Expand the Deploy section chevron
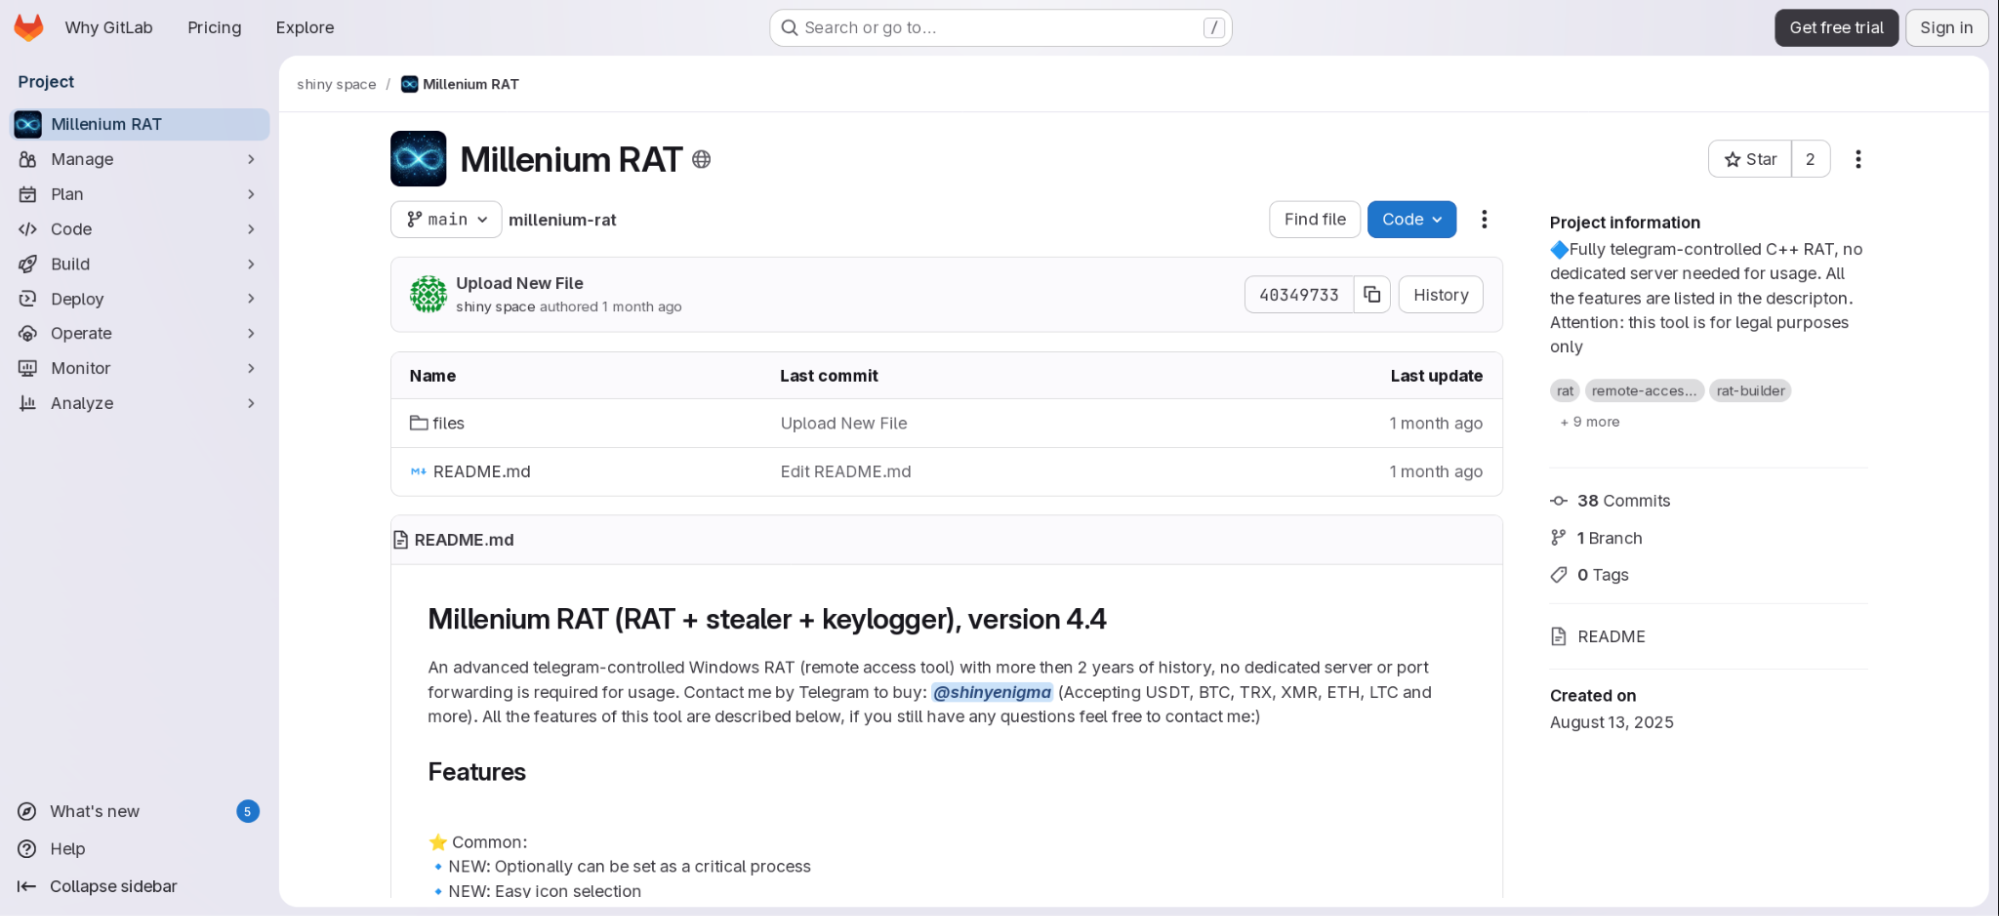The width and height of the screenshot is (1999, 916). tap(251, 299)
